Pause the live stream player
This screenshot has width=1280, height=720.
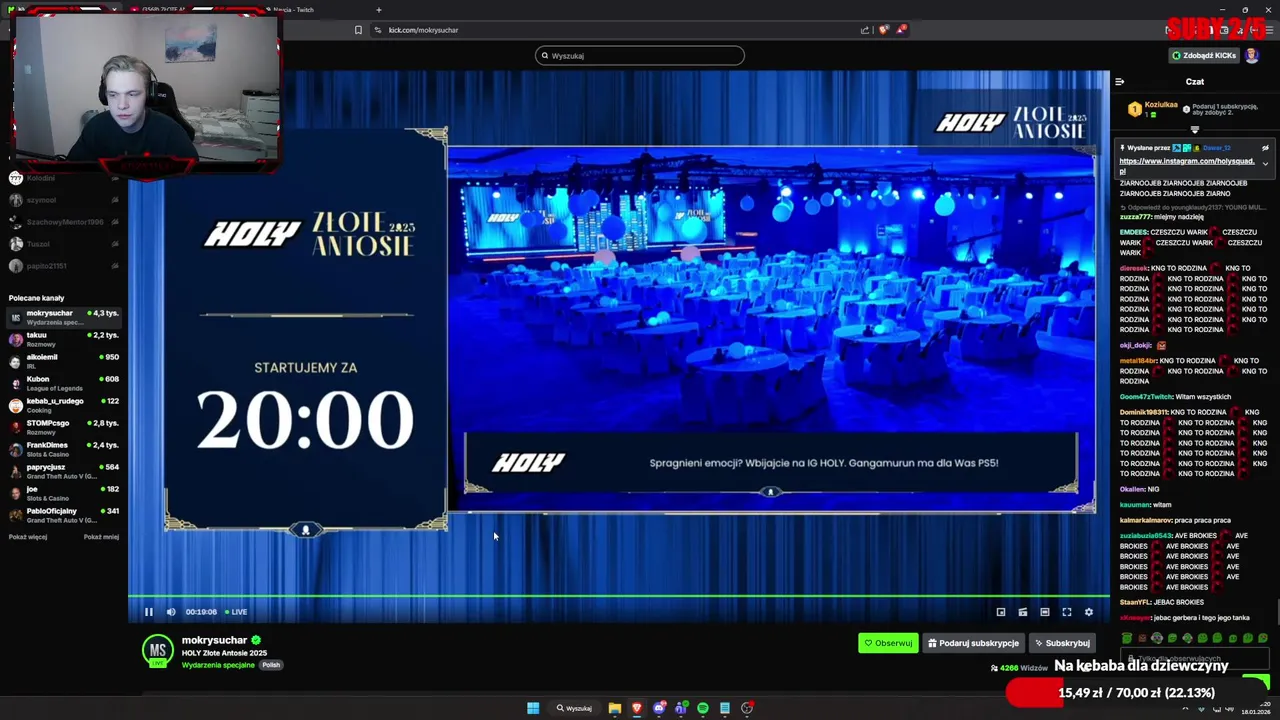[149, 612]
